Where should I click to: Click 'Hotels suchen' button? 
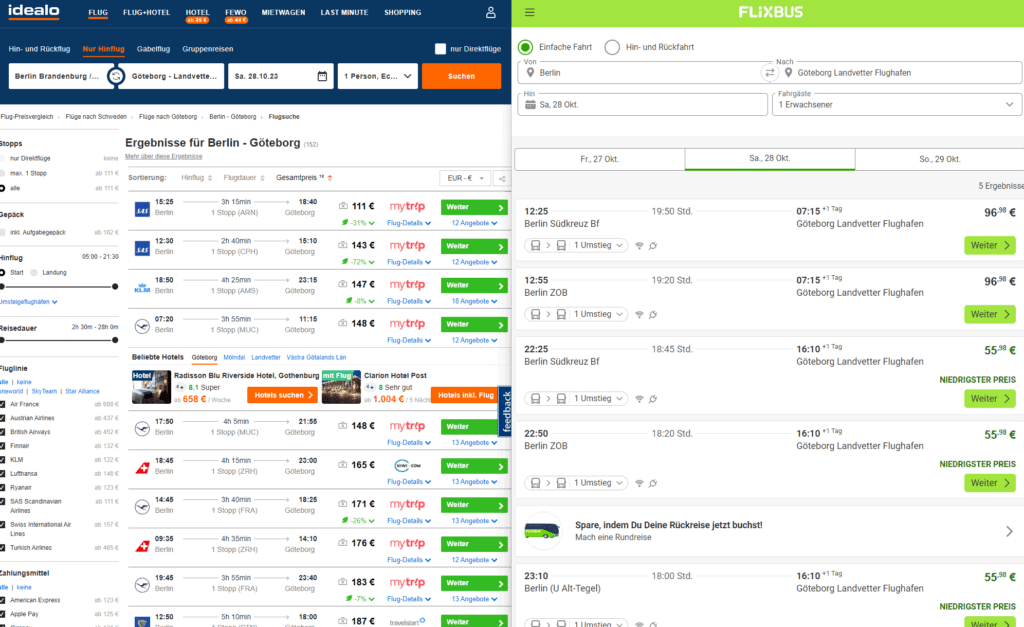pyautogui.click(x=282, y=395)
